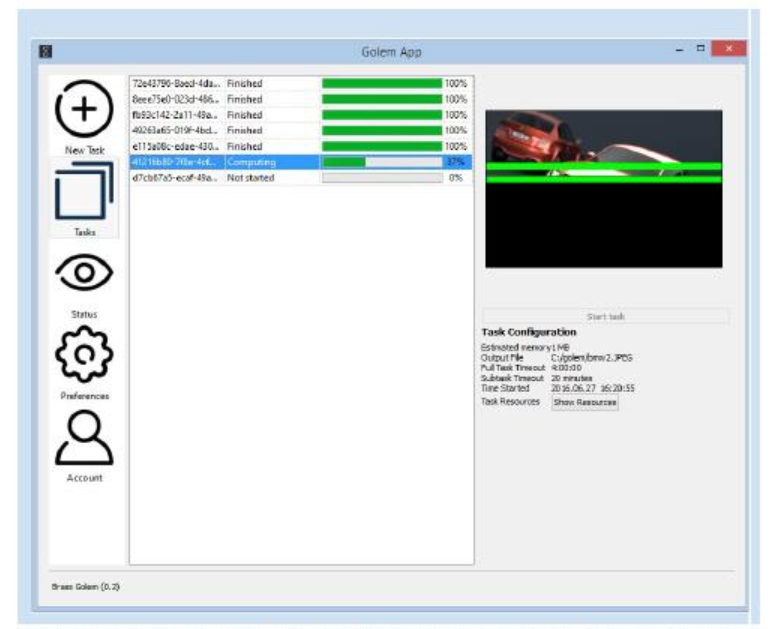Viewport: 776px width, 629px height.
Task: Select task row 72e43796-8aed-4da
Action: point(300,84)
